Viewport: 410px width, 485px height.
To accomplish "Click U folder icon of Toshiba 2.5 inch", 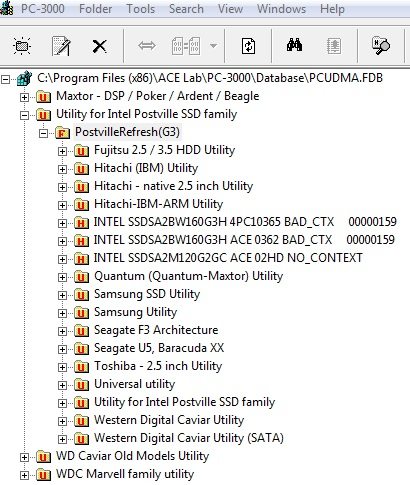I will 81,367.
